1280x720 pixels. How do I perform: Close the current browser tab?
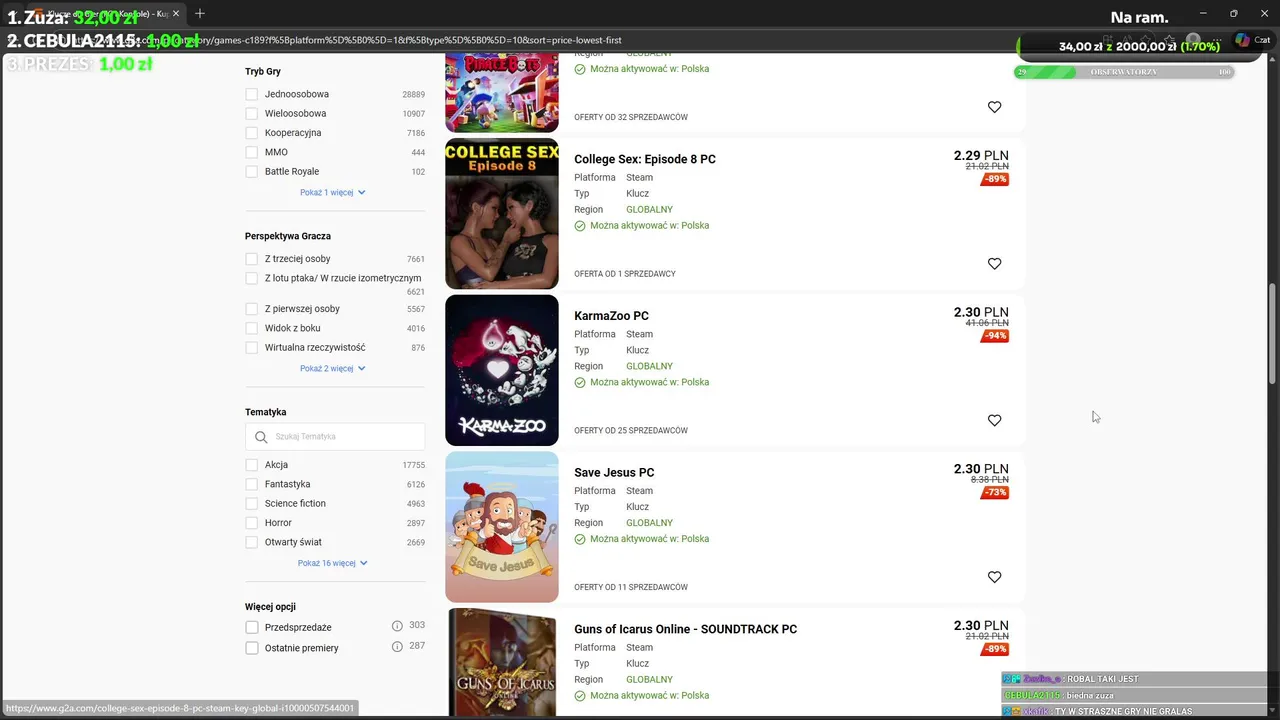(175, 14)
